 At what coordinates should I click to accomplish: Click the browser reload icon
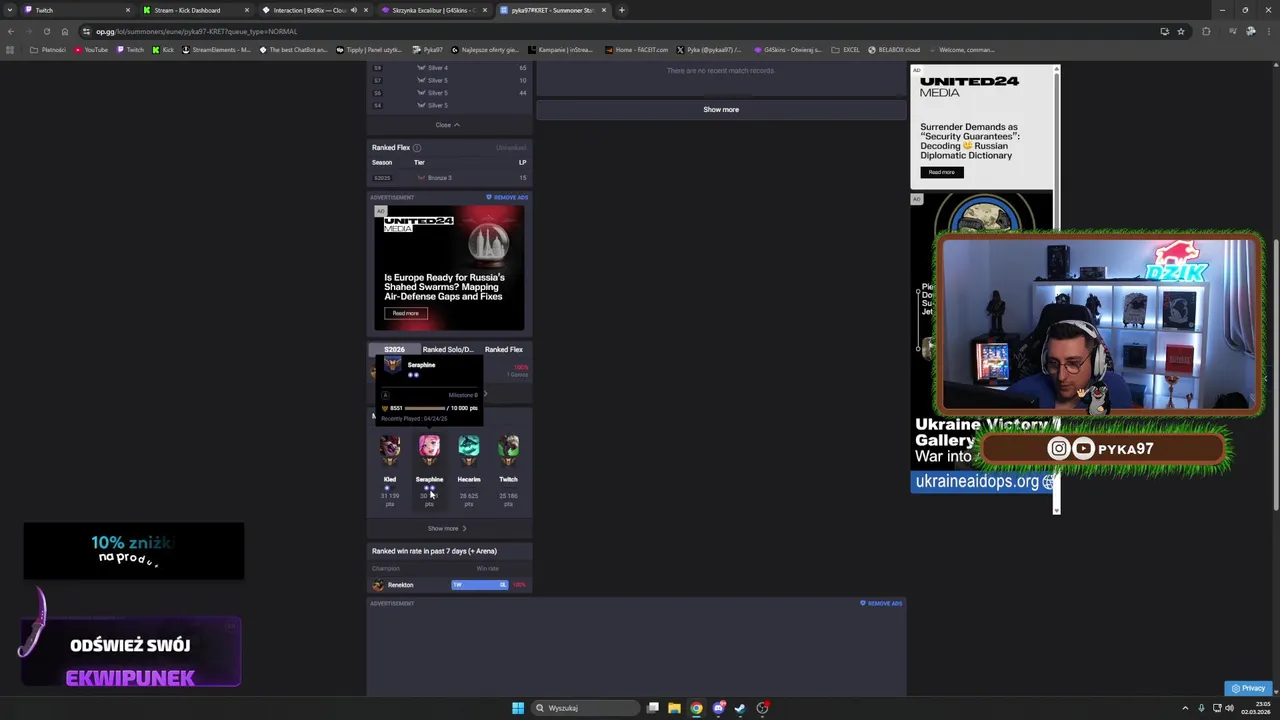pos(46,31)
